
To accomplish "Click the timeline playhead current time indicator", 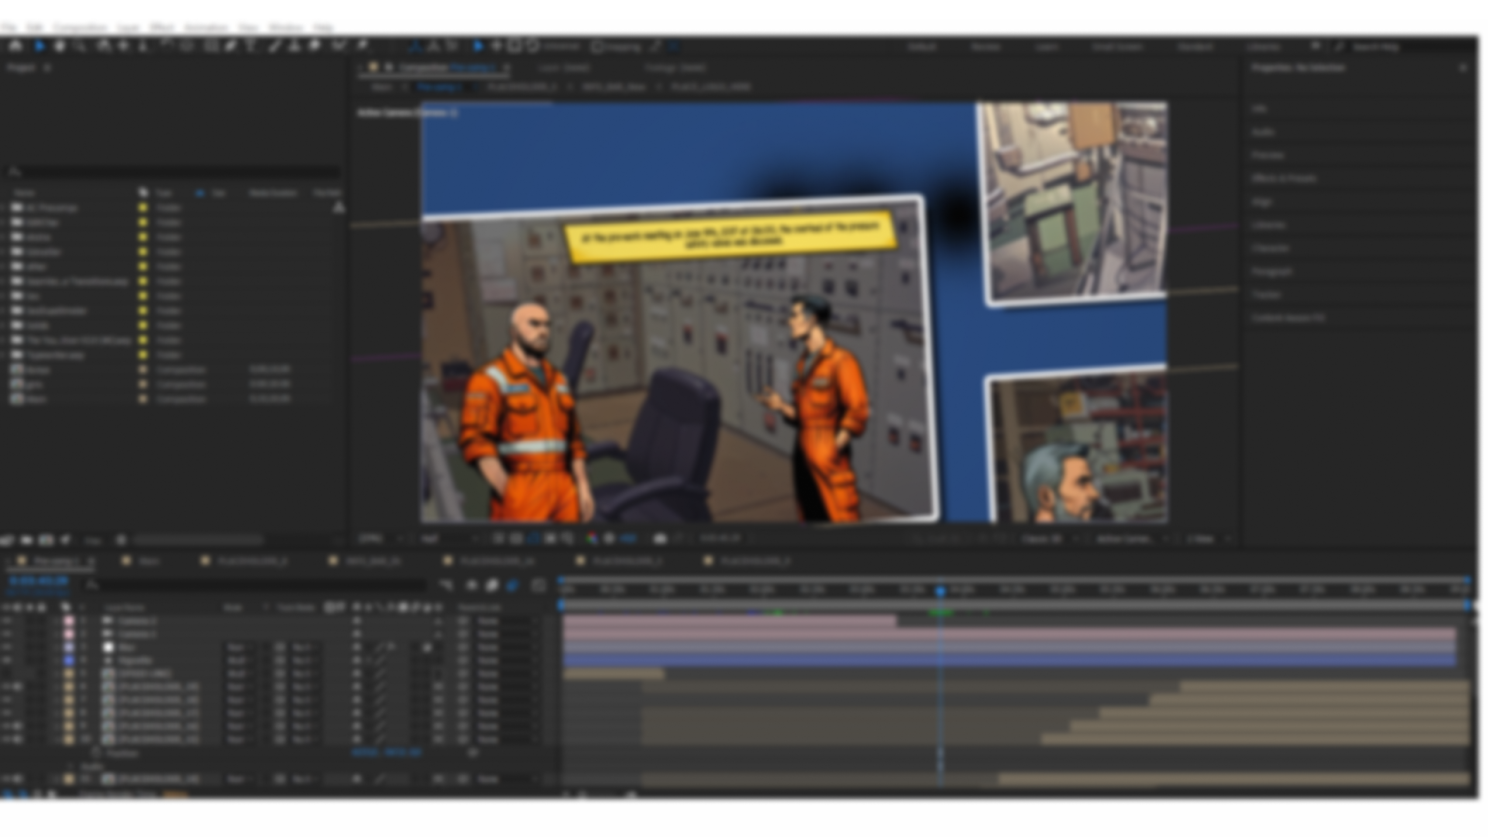I will (x=940, y=591).
